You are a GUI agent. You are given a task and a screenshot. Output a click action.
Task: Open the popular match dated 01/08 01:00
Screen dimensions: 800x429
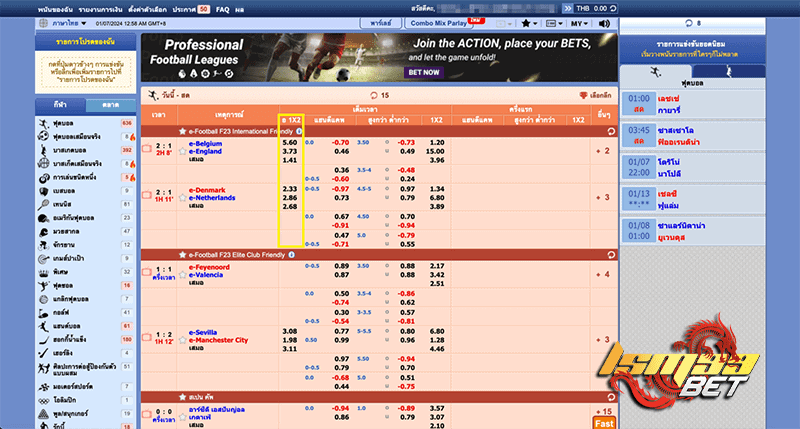coord(692,231)
